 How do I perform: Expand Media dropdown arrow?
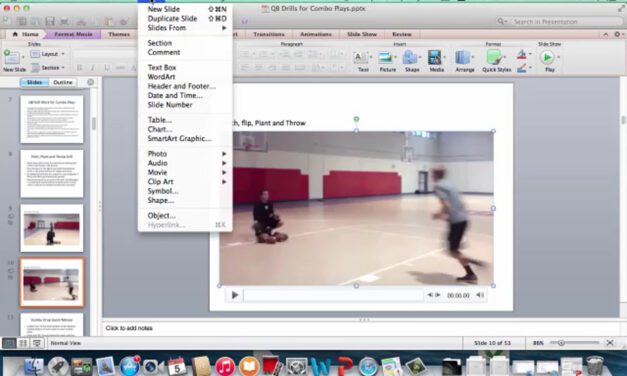(445, 58)
